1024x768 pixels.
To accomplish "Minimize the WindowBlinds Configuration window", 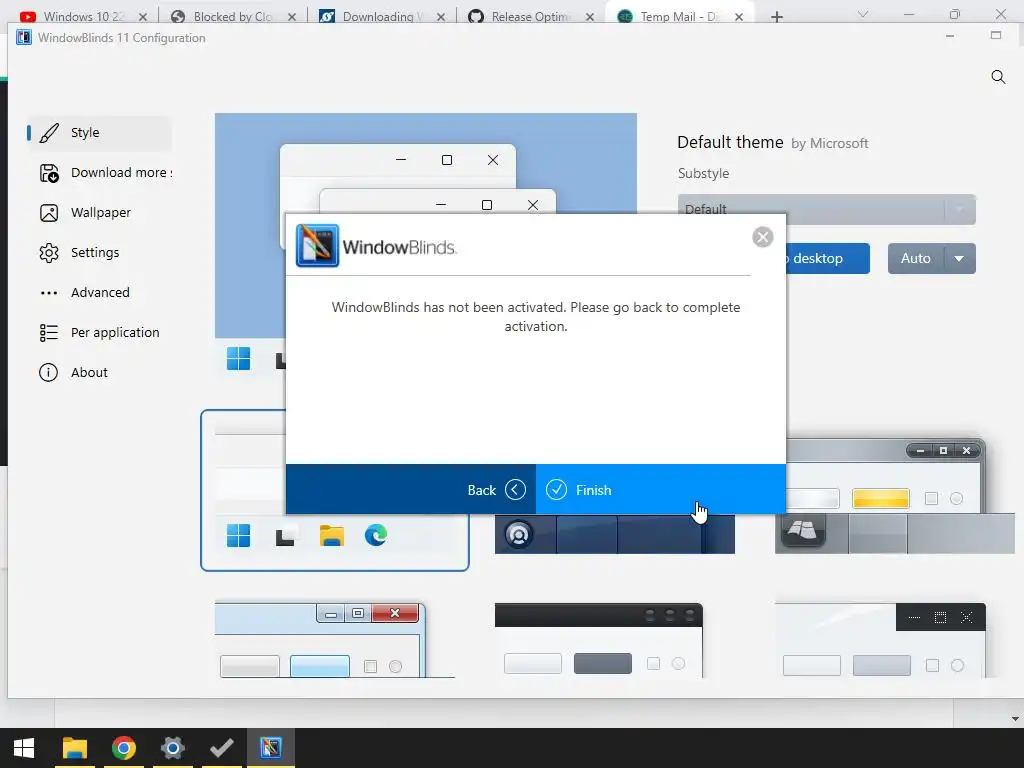I will [950, 37].
